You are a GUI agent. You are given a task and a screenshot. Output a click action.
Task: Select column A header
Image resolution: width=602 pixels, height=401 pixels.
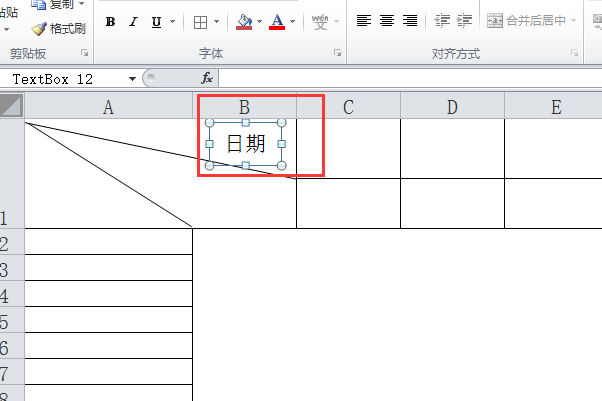(x=108, y=107)
